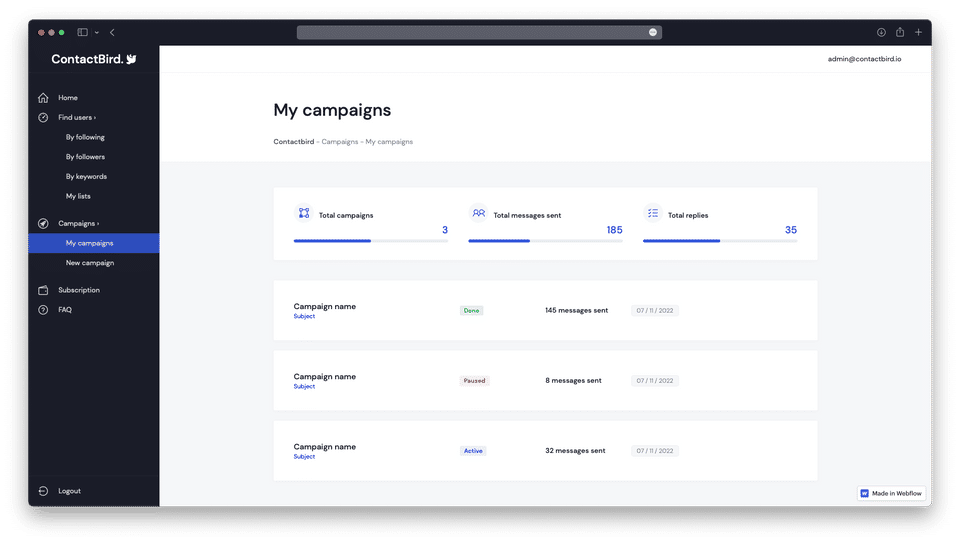This screenshot has height=544, width=960.
Task: Open the Home page from sidebar
Action: pos(68,98)
